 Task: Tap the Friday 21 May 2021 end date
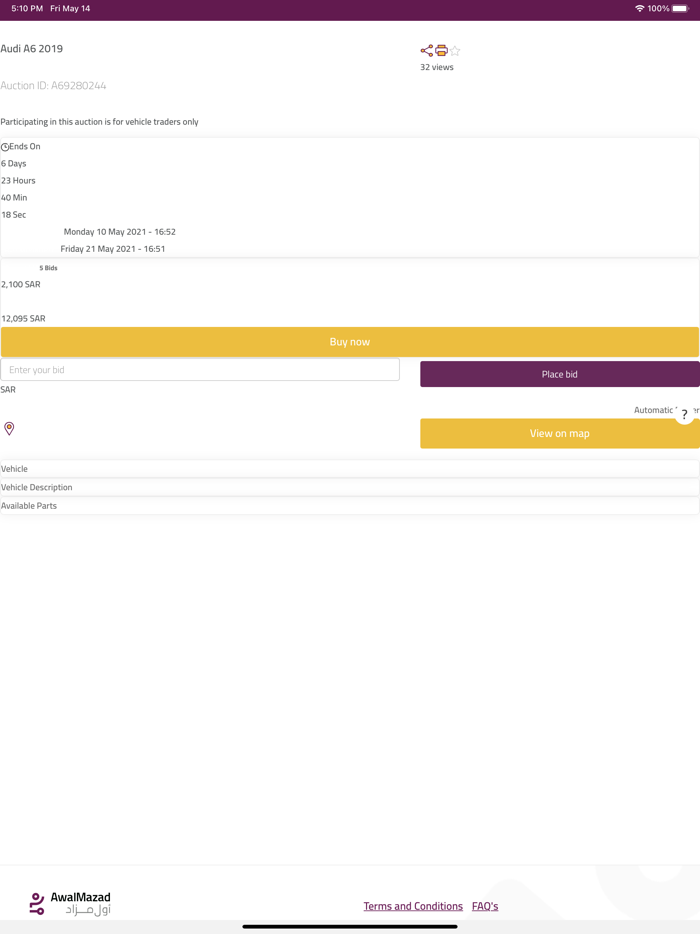coord(113,249)
